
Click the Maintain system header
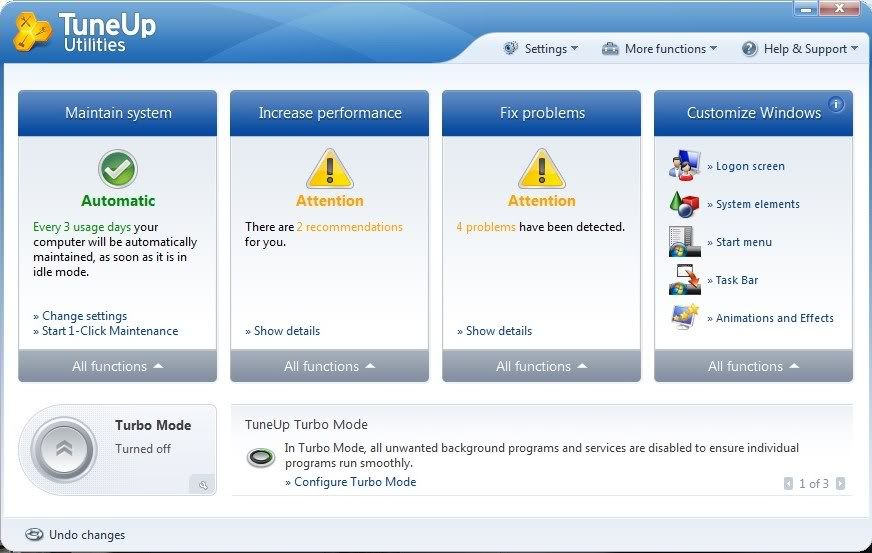click(117, 113)
